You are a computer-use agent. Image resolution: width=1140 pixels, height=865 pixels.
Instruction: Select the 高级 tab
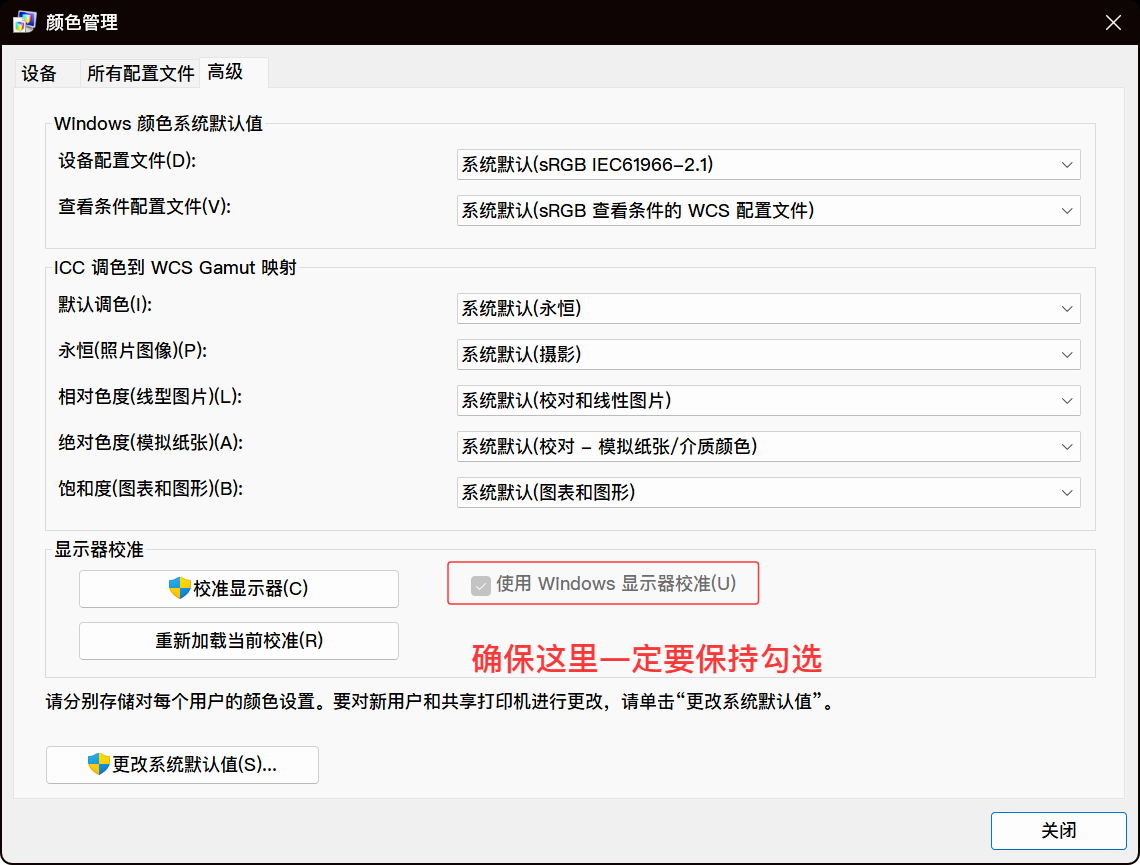pyautogui.click(x=226, y=72)
